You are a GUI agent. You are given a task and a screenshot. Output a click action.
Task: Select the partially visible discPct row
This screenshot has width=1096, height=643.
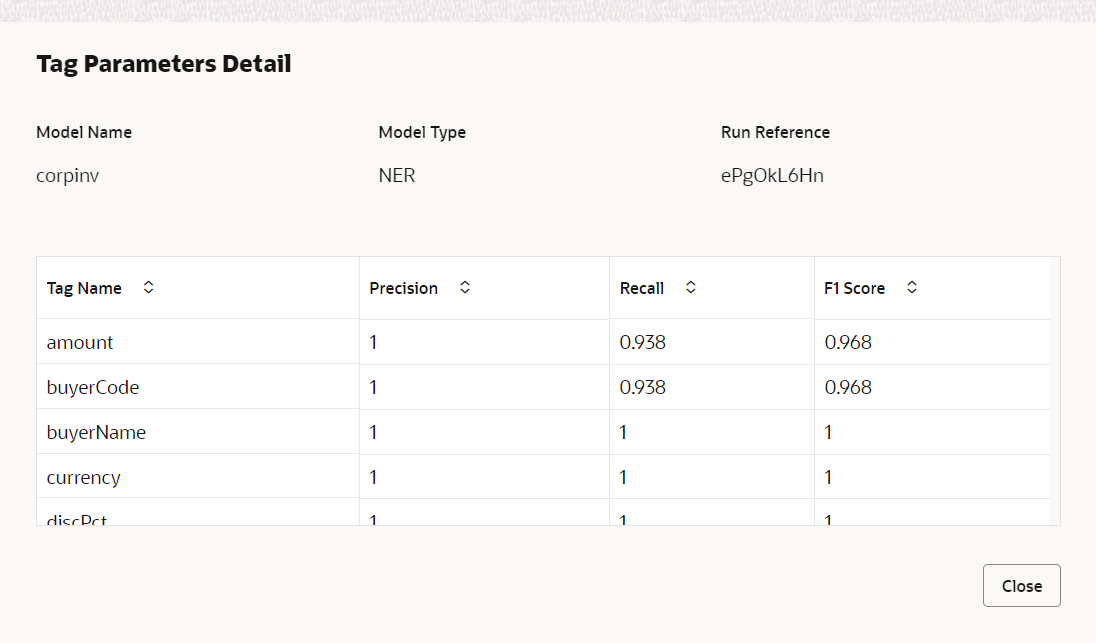pyautogui.click(x=543, y=514)
